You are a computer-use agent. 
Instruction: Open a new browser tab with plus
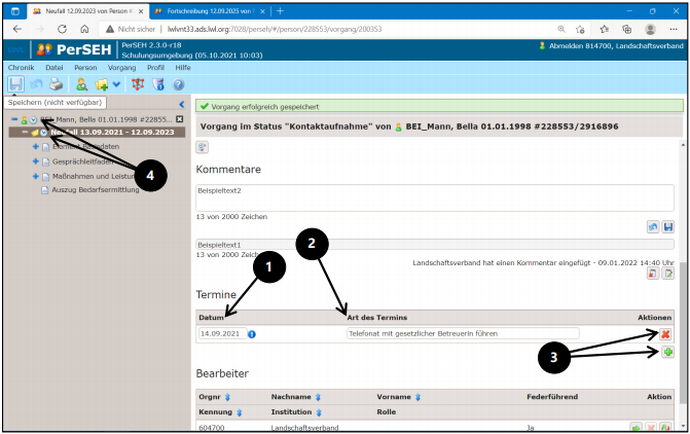[x=280, y=11]
